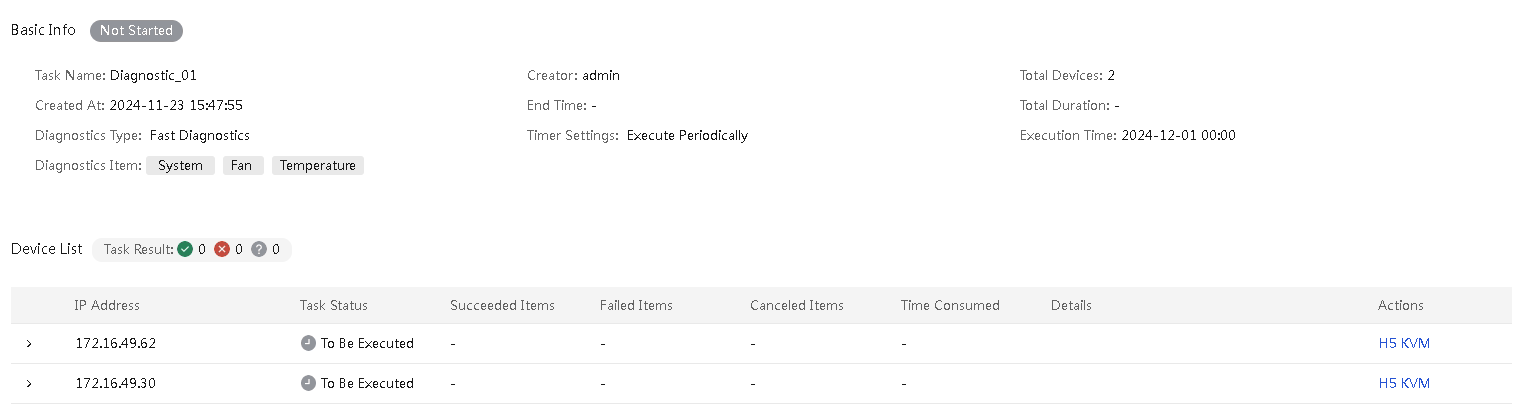This screenshot has width=1527, height=416.
Task: Click the Failed Items column header
Action: pos(636,305)
